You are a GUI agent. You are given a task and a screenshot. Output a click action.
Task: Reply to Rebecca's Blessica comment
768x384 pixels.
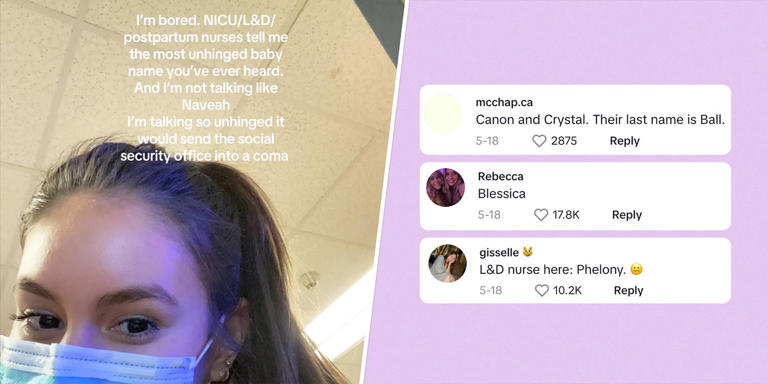(627, 215)
